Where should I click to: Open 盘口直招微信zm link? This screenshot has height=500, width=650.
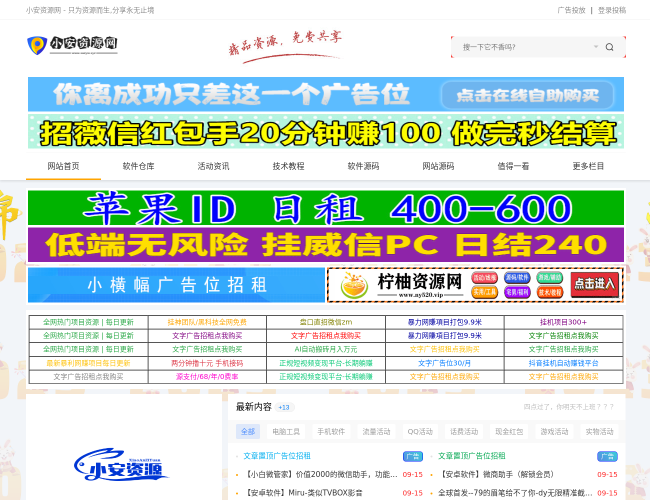(326, 322)
